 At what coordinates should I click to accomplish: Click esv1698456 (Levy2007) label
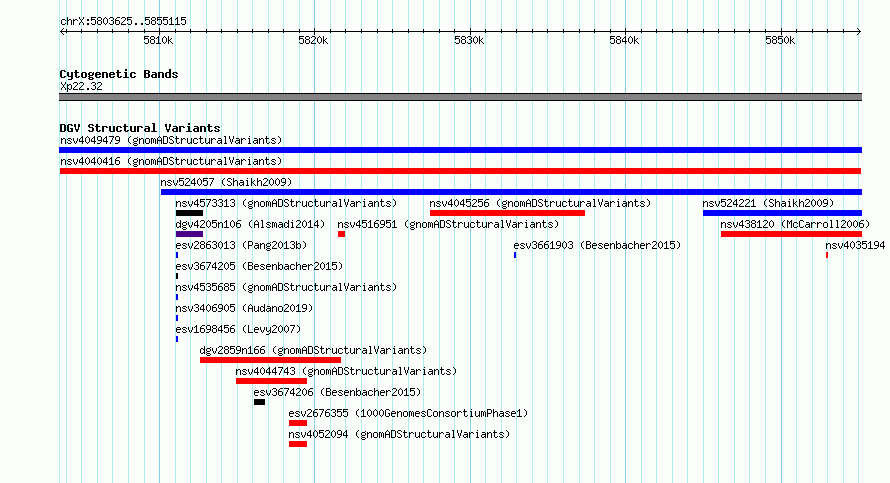pyautogui.click(x=238, y=329)
